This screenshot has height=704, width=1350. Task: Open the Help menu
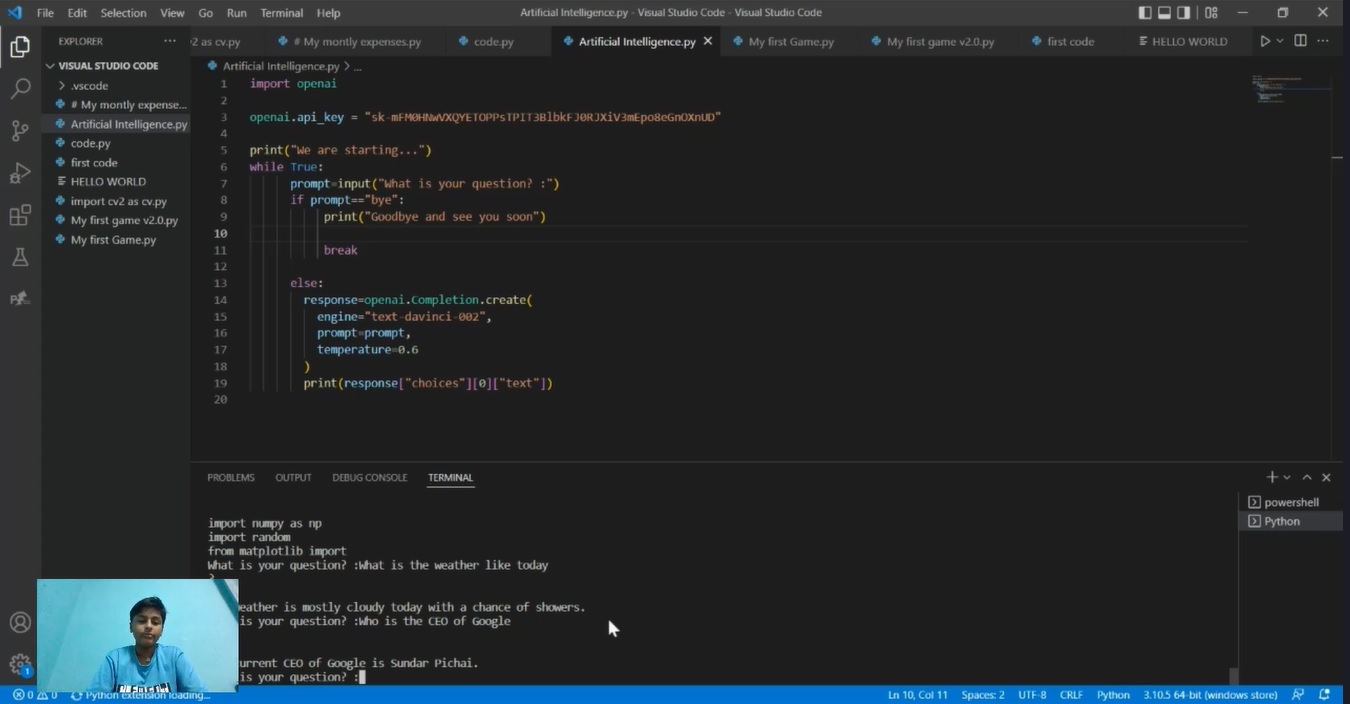[328, 13]
